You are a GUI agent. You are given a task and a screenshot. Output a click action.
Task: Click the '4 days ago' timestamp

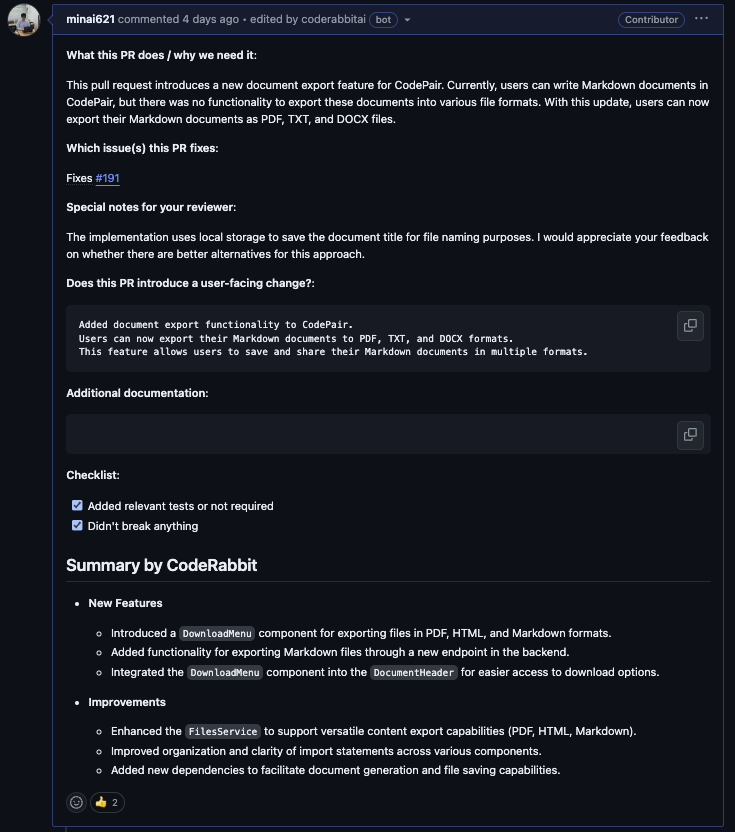click(210, 20)
